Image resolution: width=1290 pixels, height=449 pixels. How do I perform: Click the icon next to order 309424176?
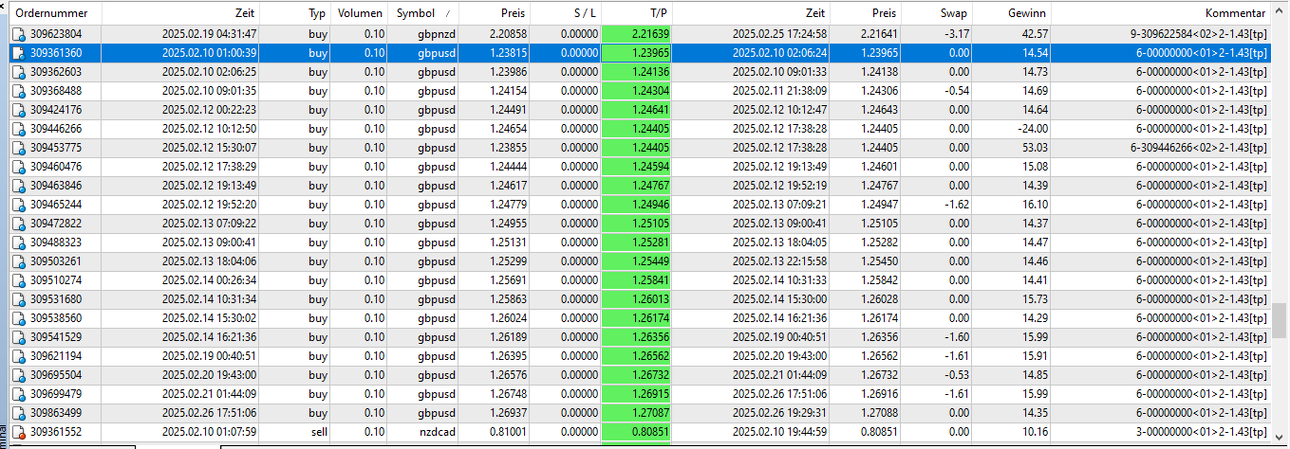(x=18, y=110)
